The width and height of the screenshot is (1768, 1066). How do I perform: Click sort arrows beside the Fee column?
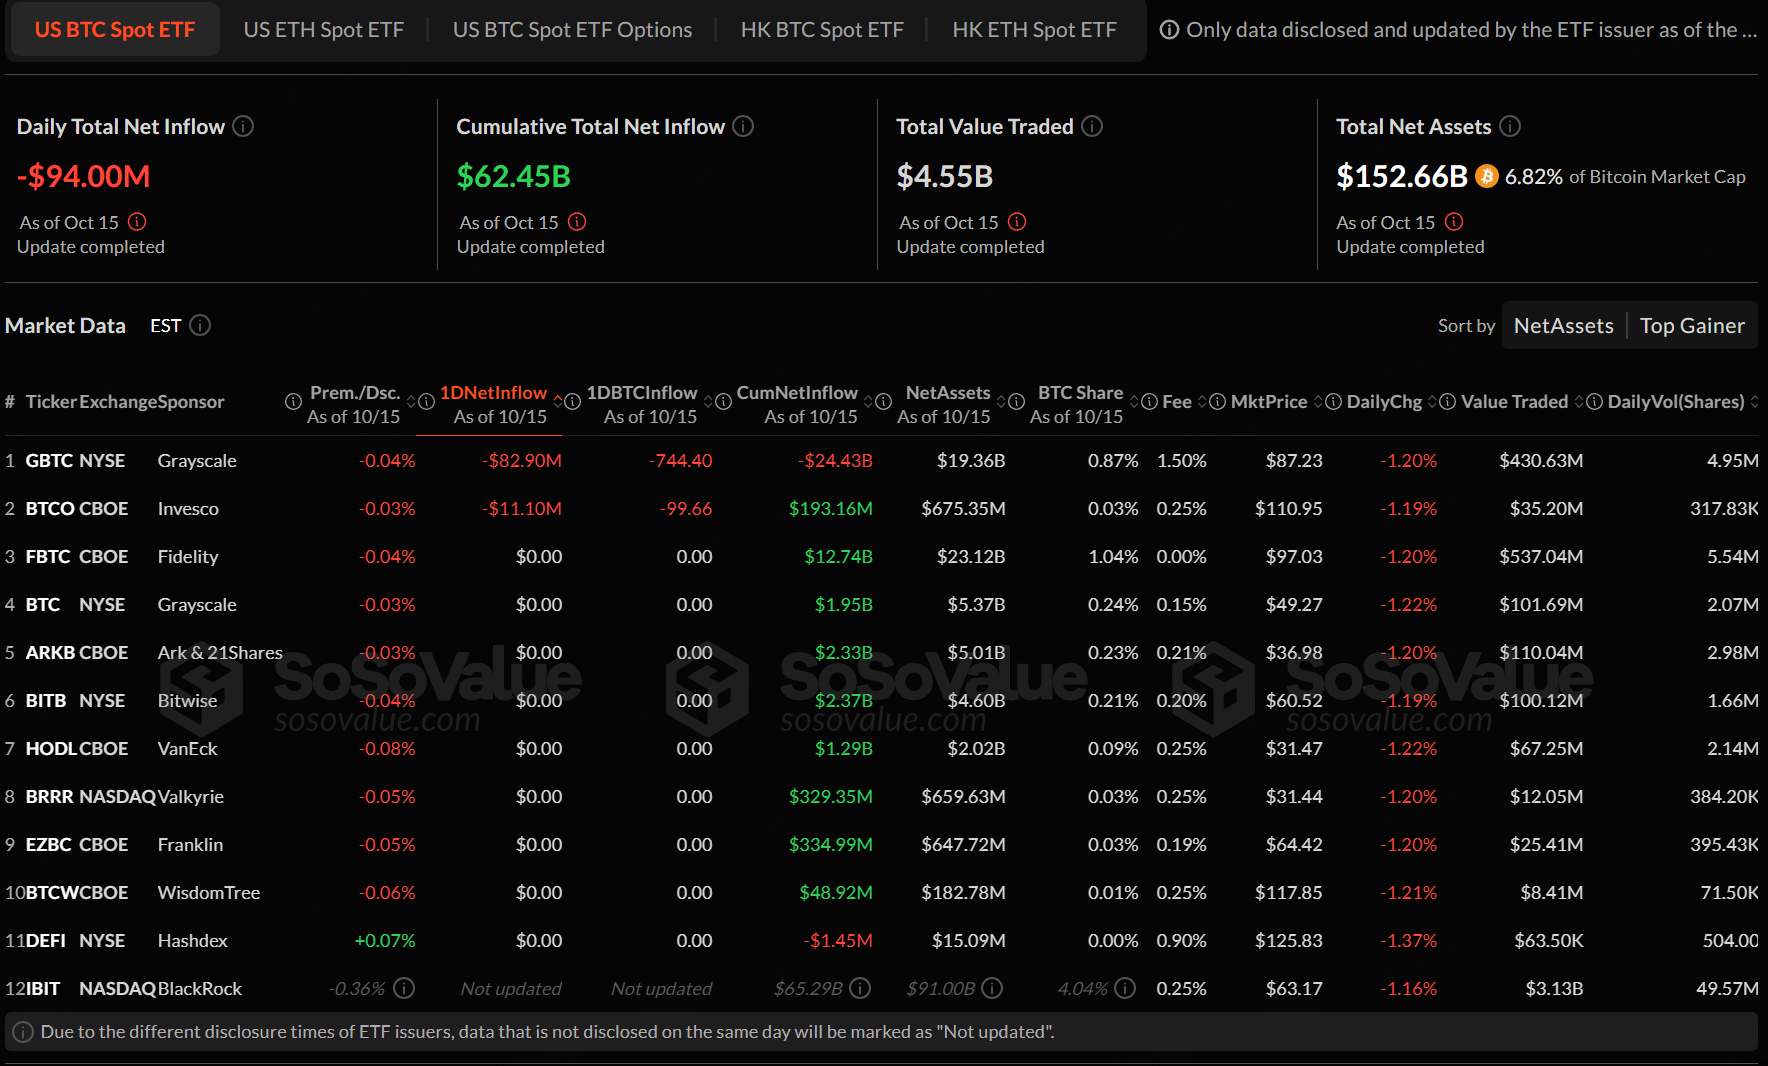click(x=1203, y=402)
